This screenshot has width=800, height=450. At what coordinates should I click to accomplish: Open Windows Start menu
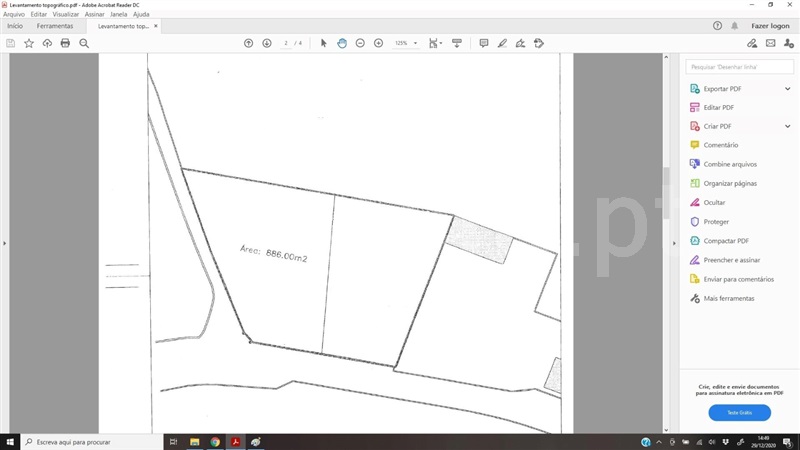(x=10, y=442)
